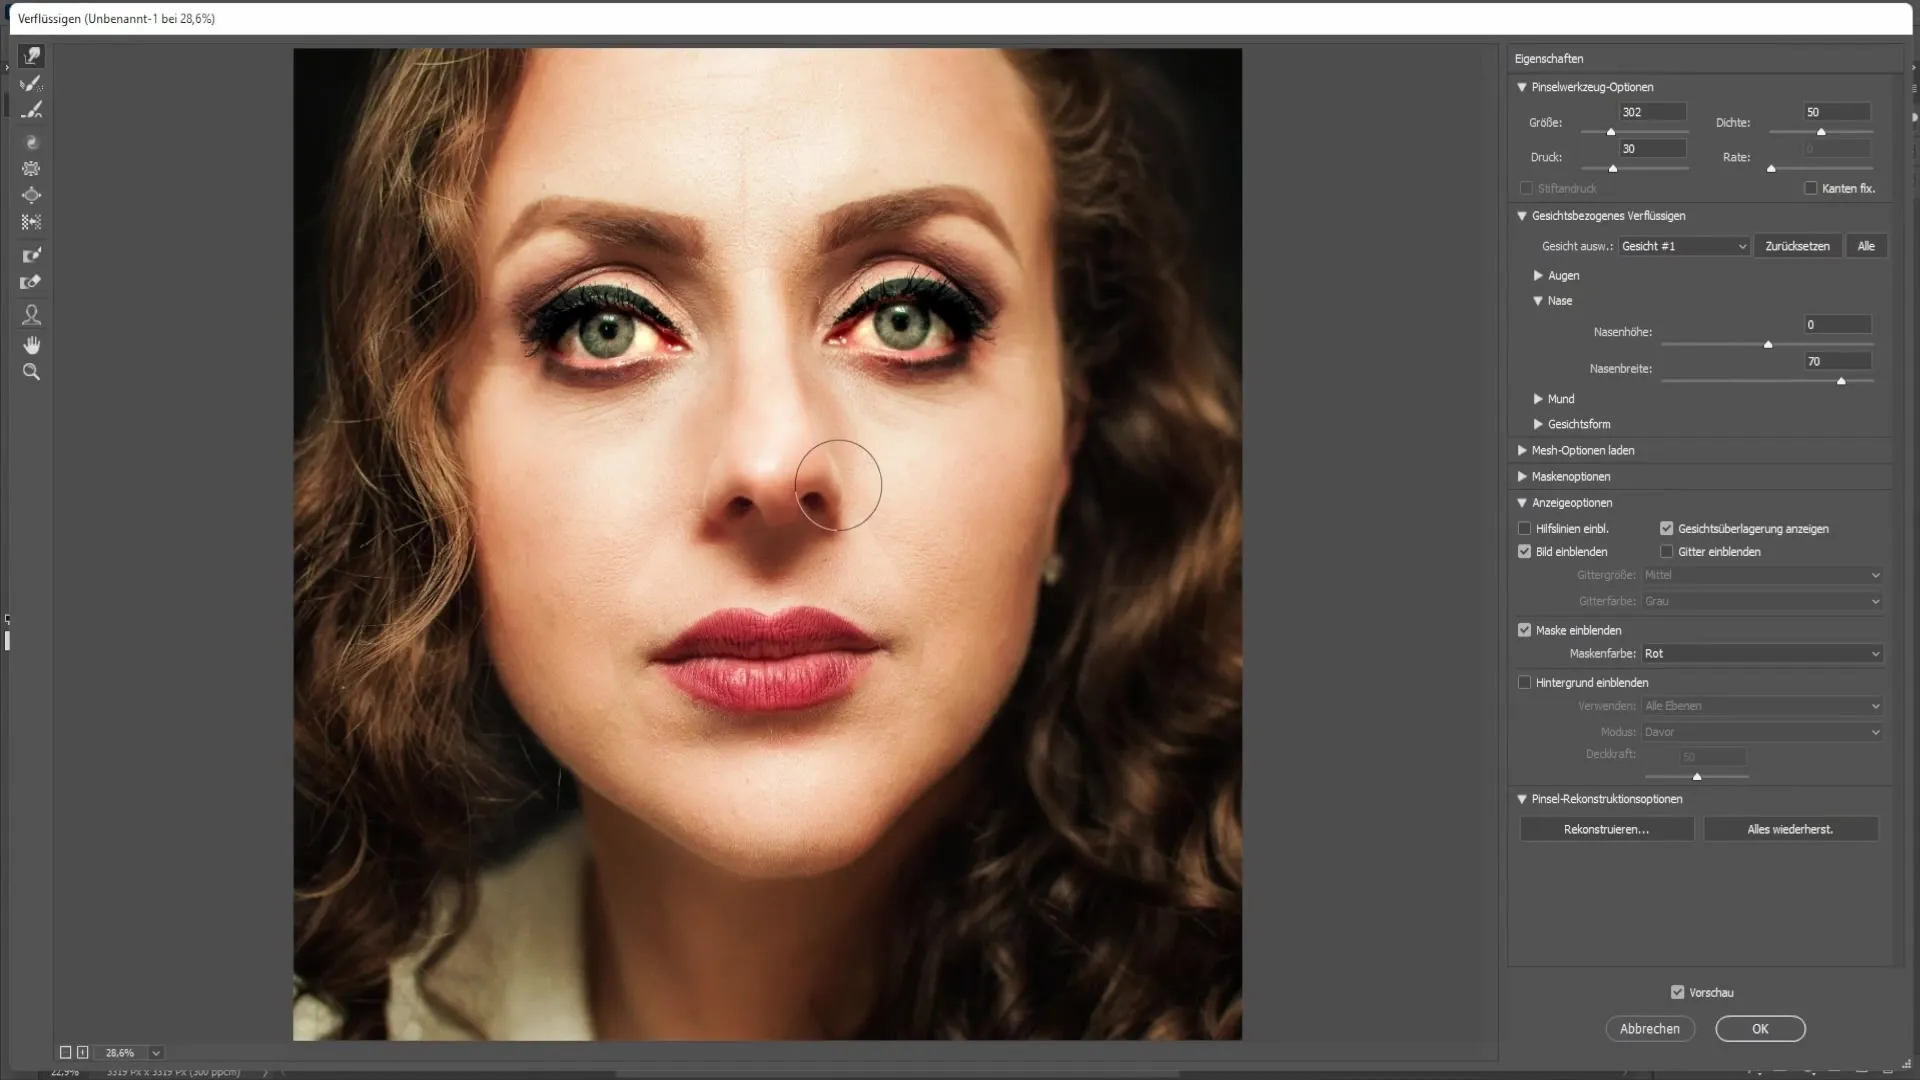Select the Zoom magnifier tool
This screenshot has height=1080, width=1920.
tap(32, 372)
